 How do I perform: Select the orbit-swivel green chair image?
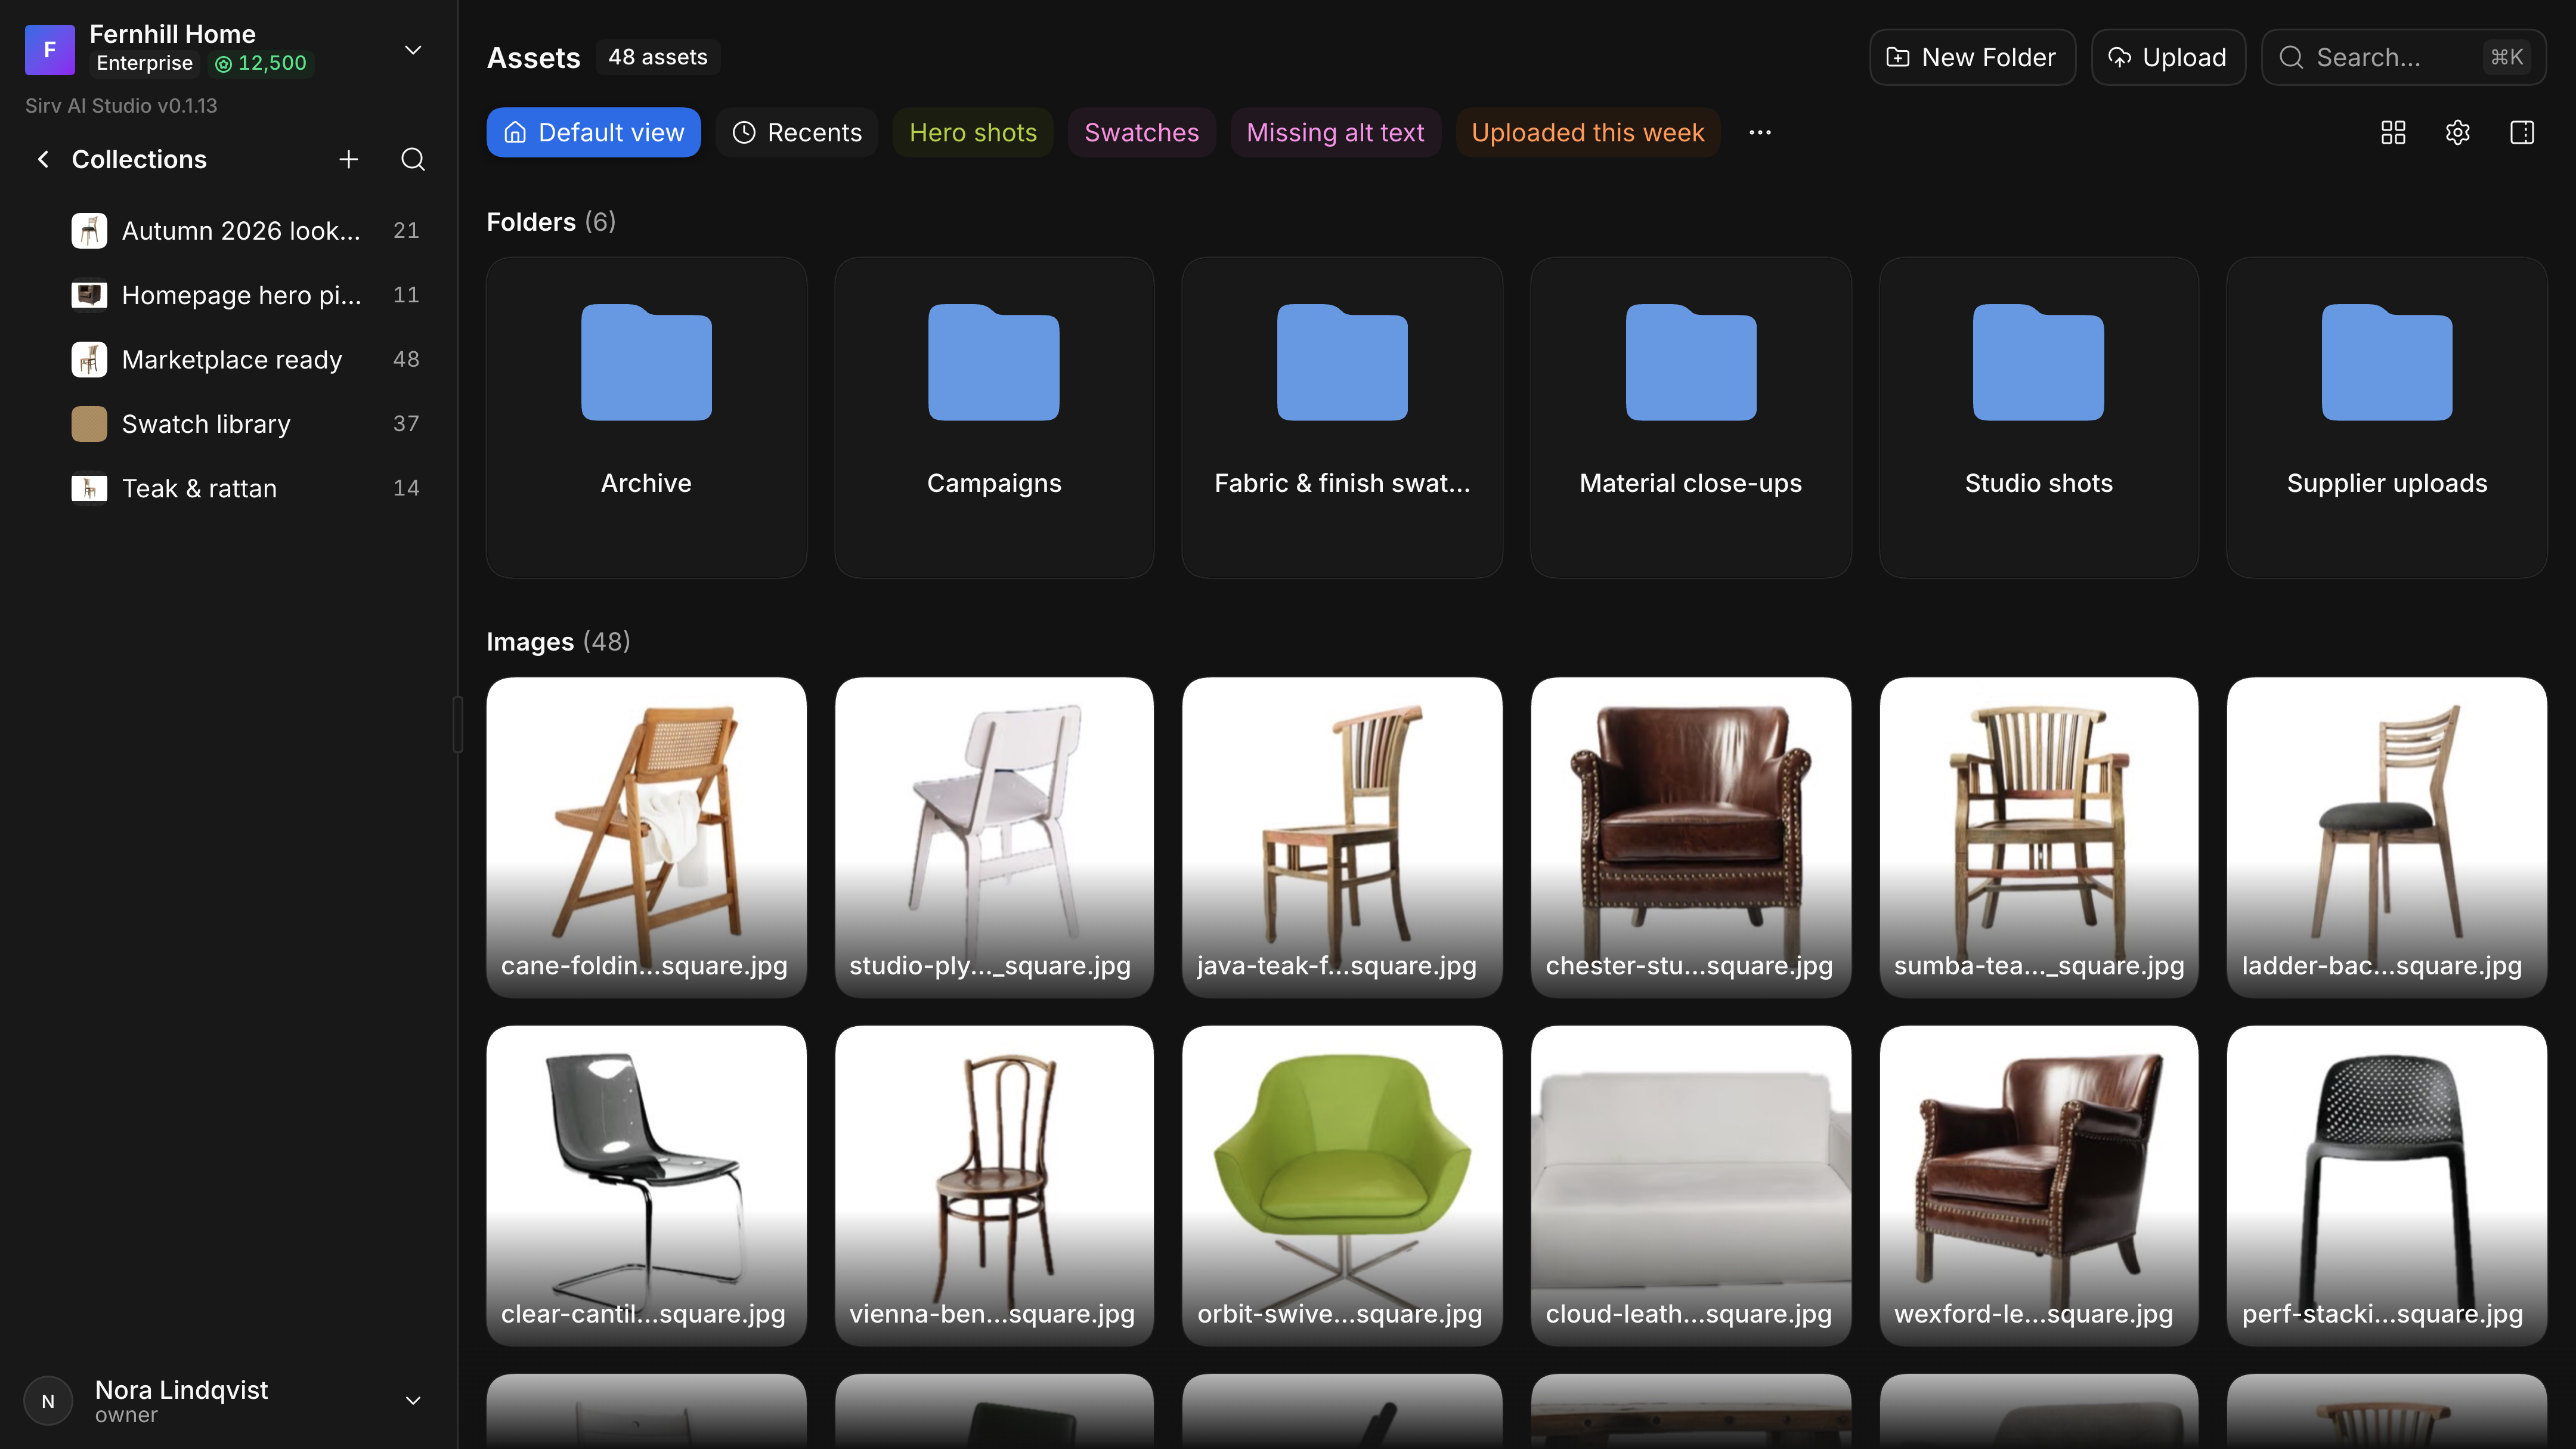coord(1342,1185)
